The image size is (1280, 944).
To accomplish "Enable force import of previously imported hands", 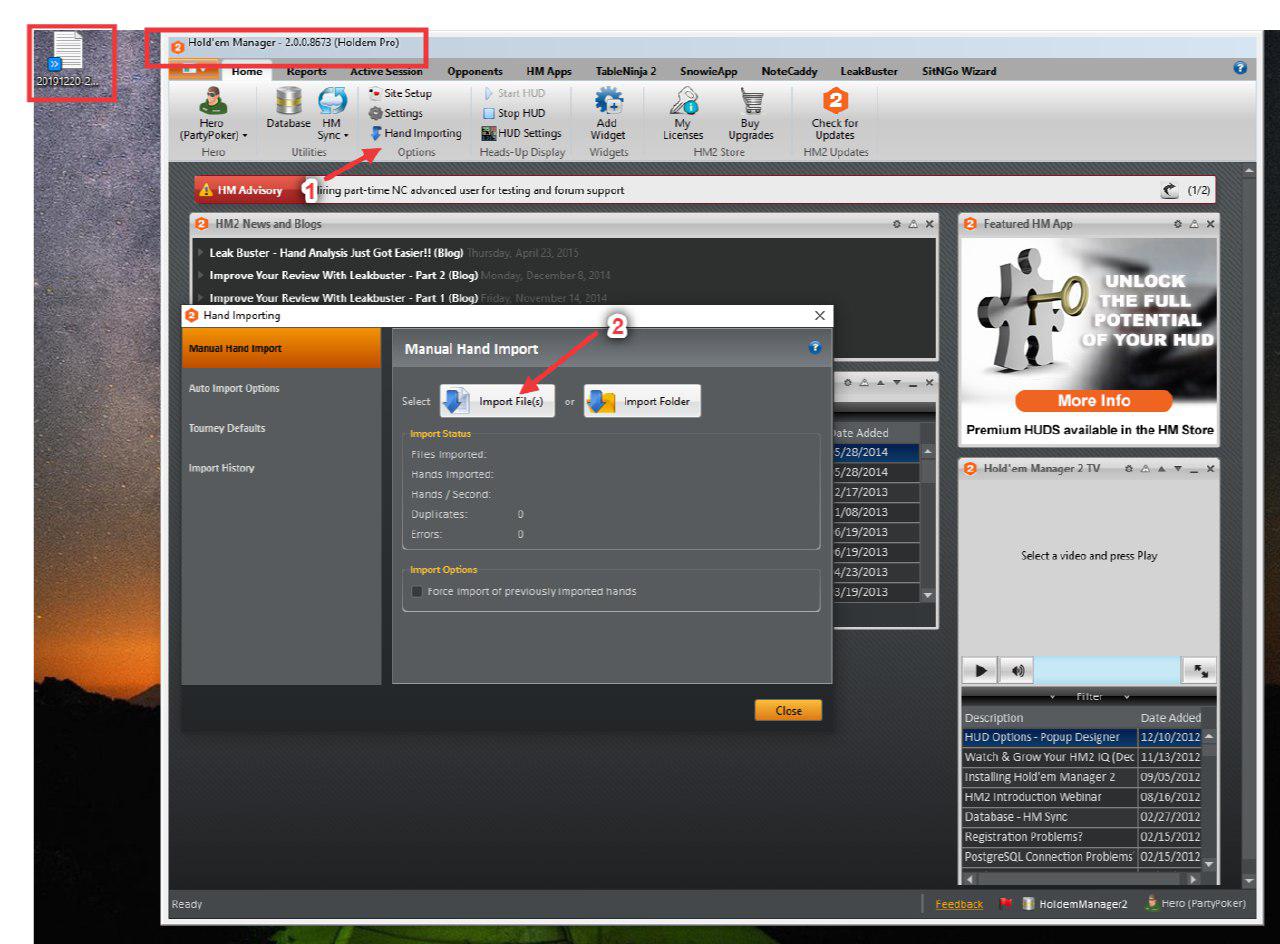I will click(x=417, y=592).
